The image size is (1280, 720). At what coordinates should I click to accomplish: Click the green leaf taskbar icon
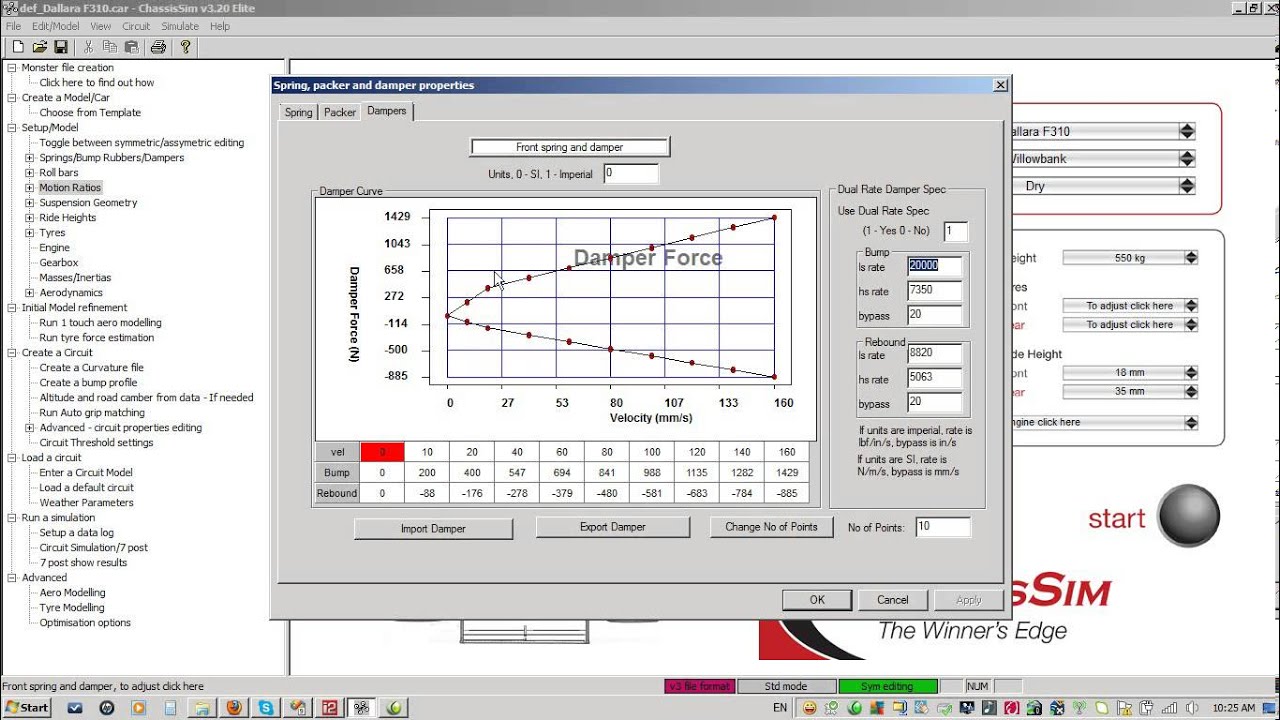395,707
